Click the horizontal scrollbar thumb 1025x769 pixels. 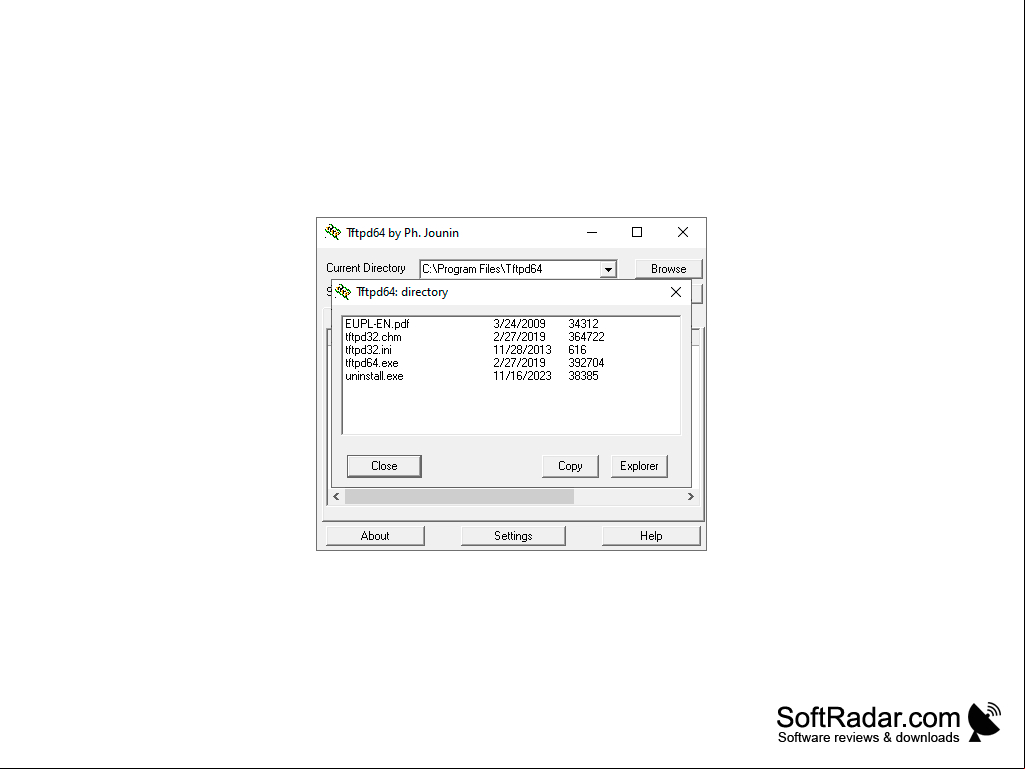459,497
